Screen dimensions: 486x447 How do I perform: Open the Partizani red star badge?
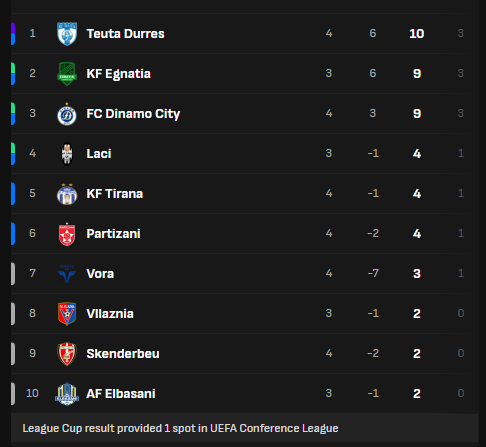[67, 234]
